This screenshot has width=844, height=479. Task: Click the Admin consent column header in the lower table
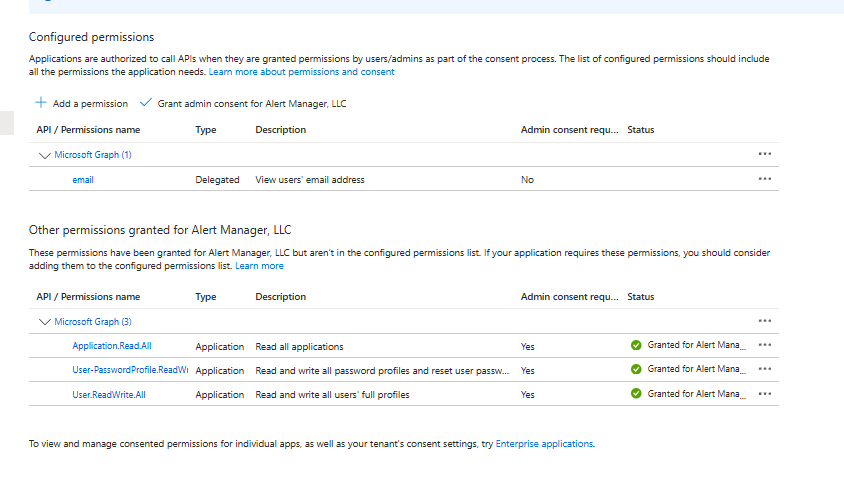(x=569, y=297)
